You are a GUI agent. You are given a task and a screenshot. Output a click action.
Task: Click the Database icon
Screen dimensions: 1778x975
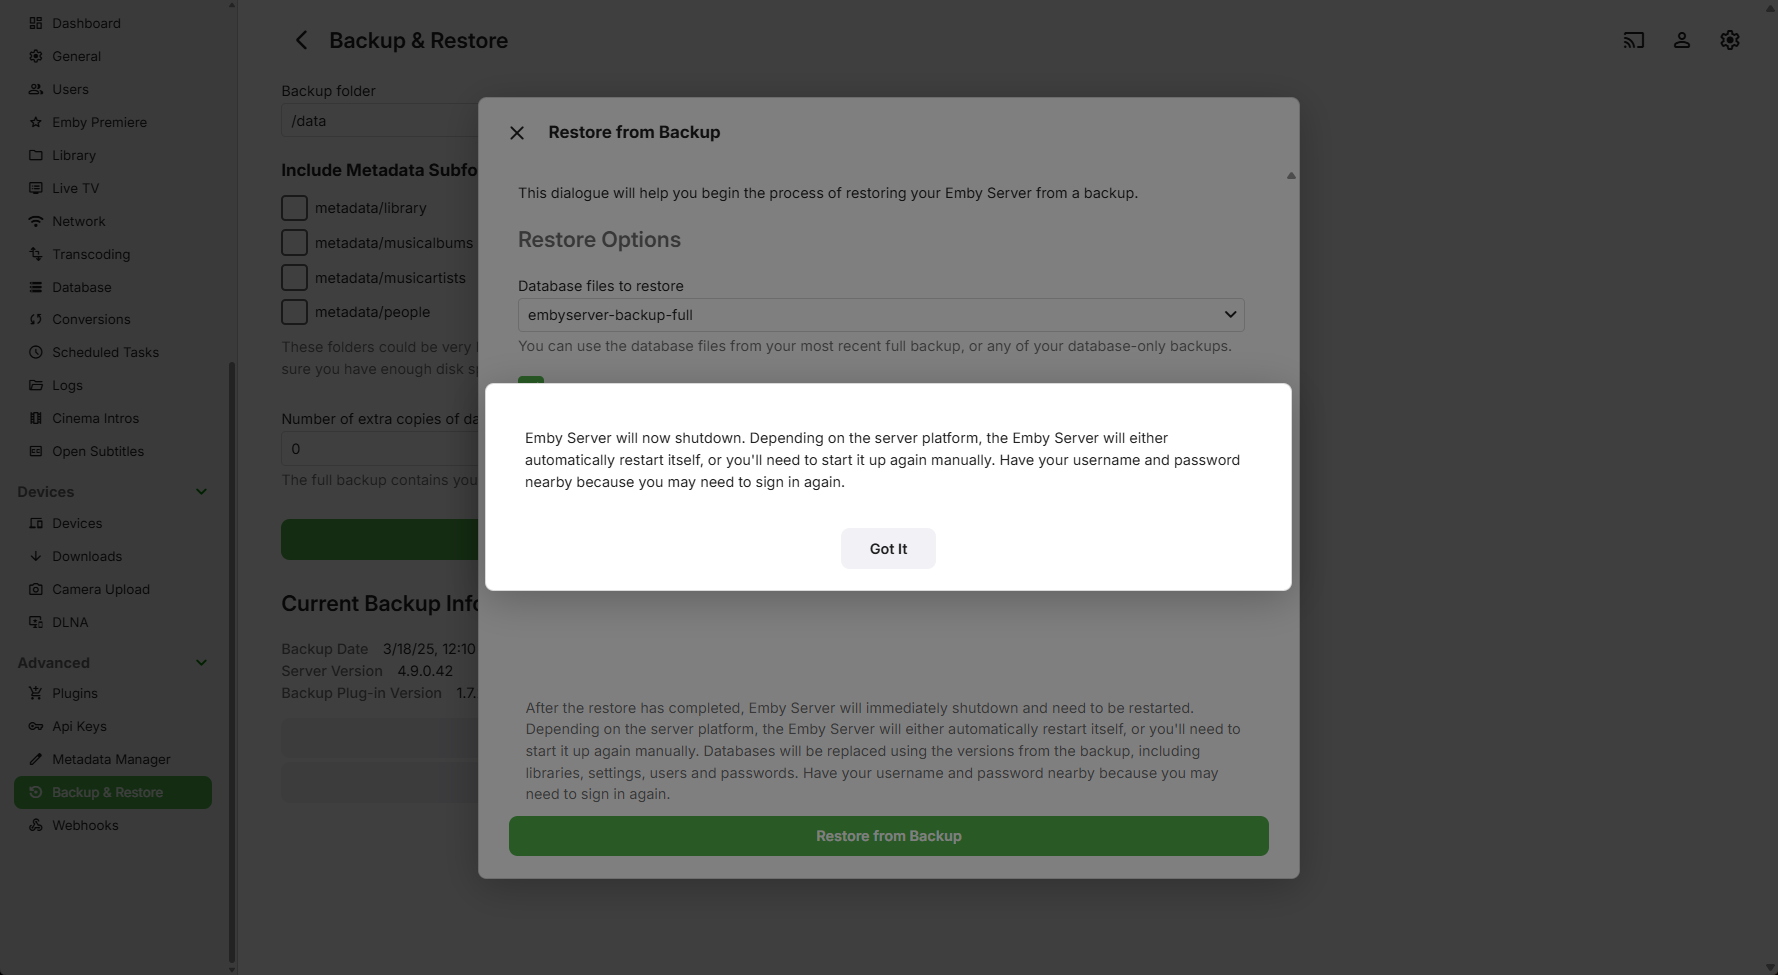(36, 287)
